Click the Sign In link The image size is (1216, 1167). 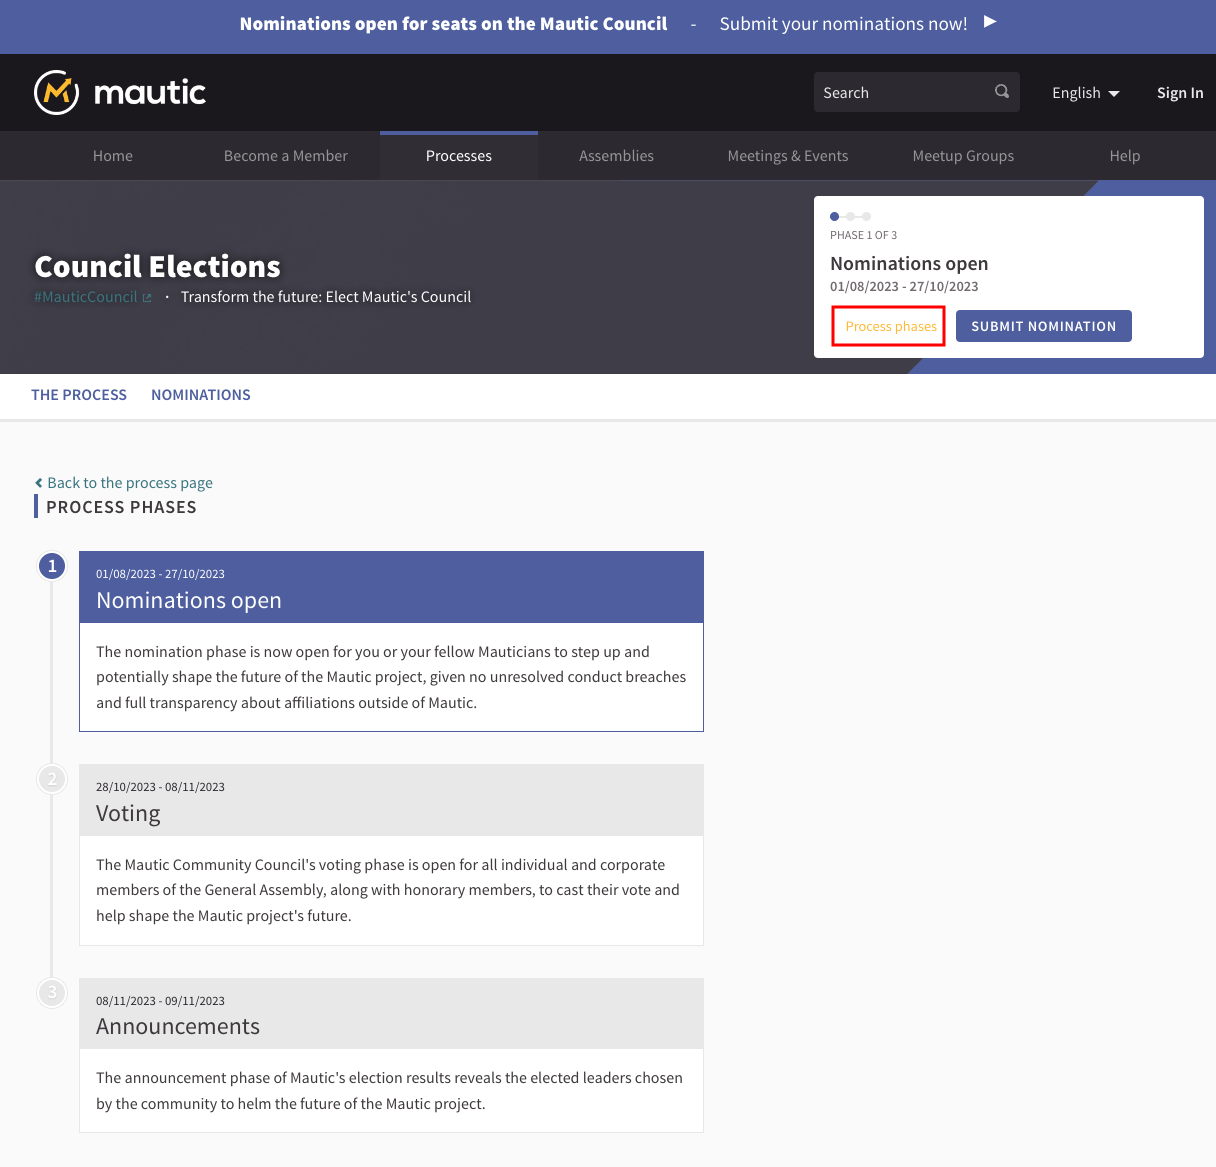[x=1180, y=93]
